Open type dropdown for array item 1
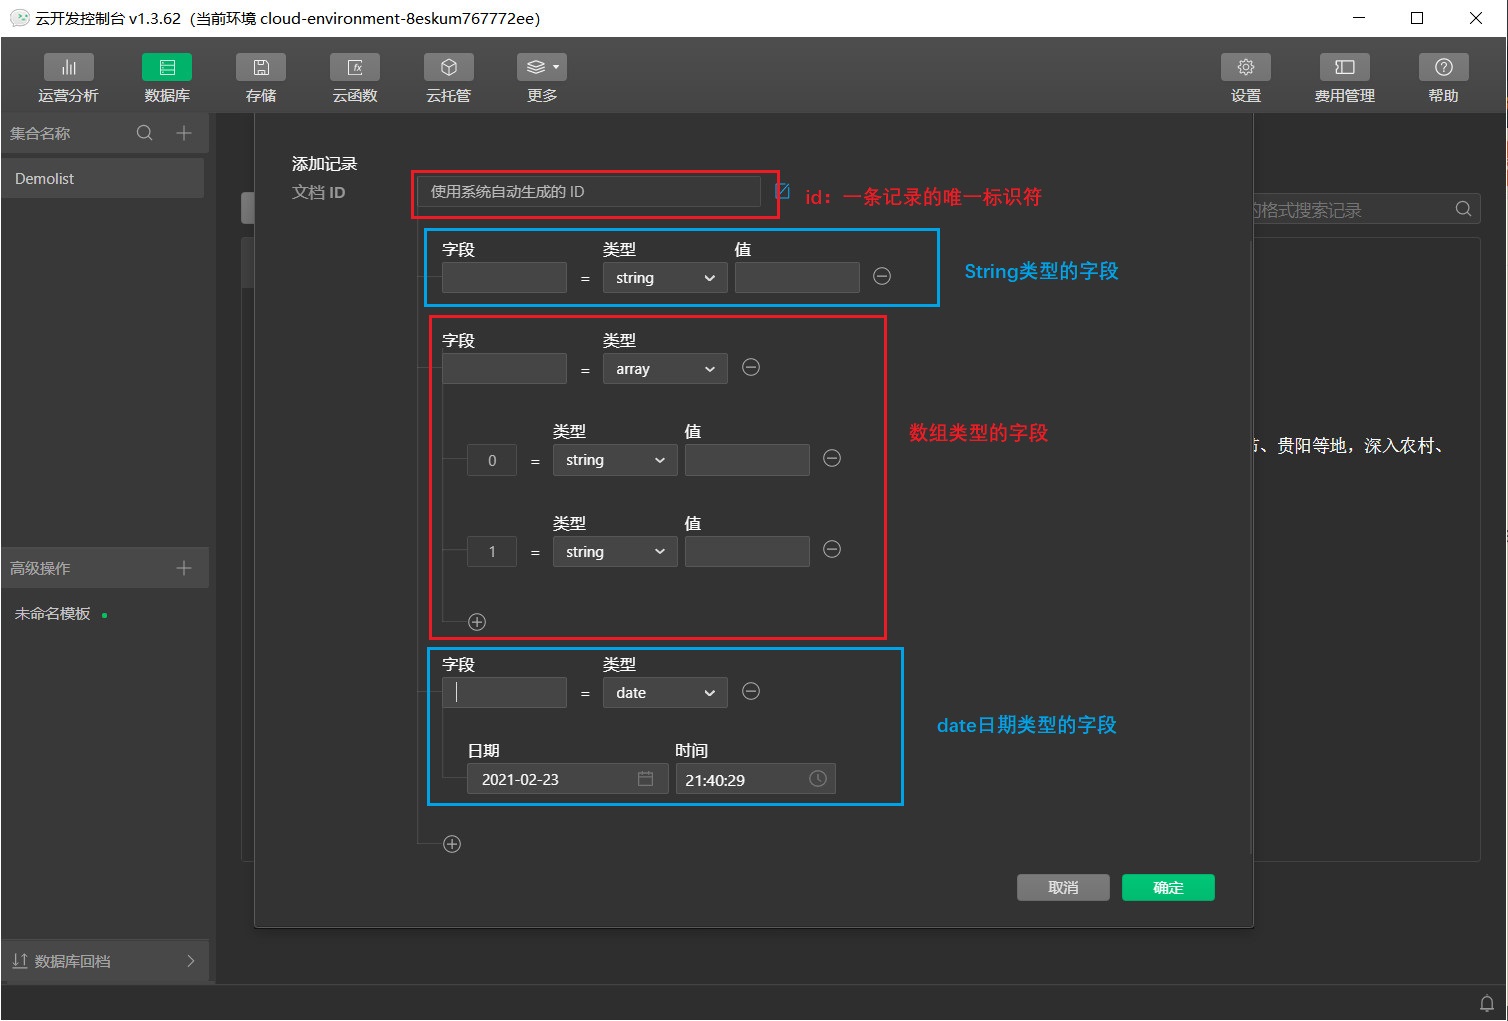The width and height of the screenshot is (1508, 1021). coord(615,552)
